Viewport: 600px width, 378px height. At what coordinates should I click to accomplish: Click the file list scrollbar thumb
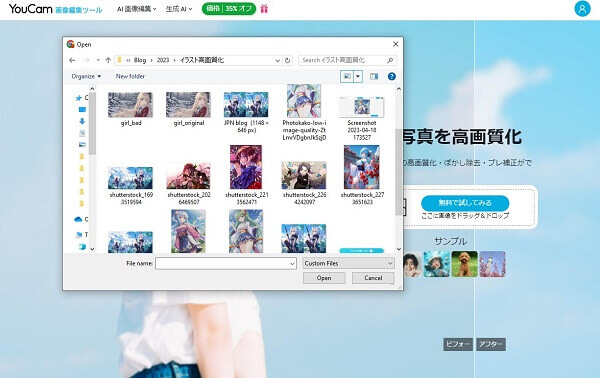pos(399,172)
